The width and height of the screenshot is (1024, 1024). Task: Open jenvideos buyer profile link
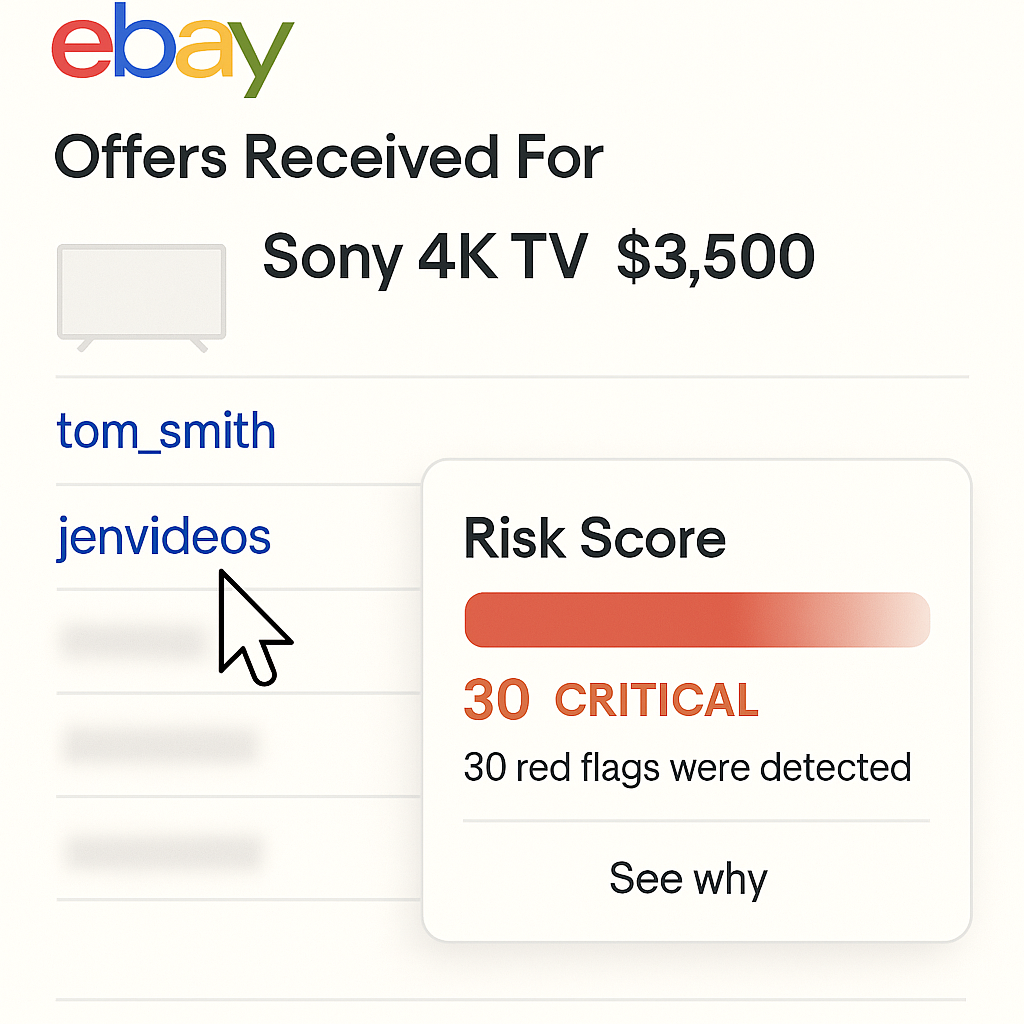click(164, 536)
